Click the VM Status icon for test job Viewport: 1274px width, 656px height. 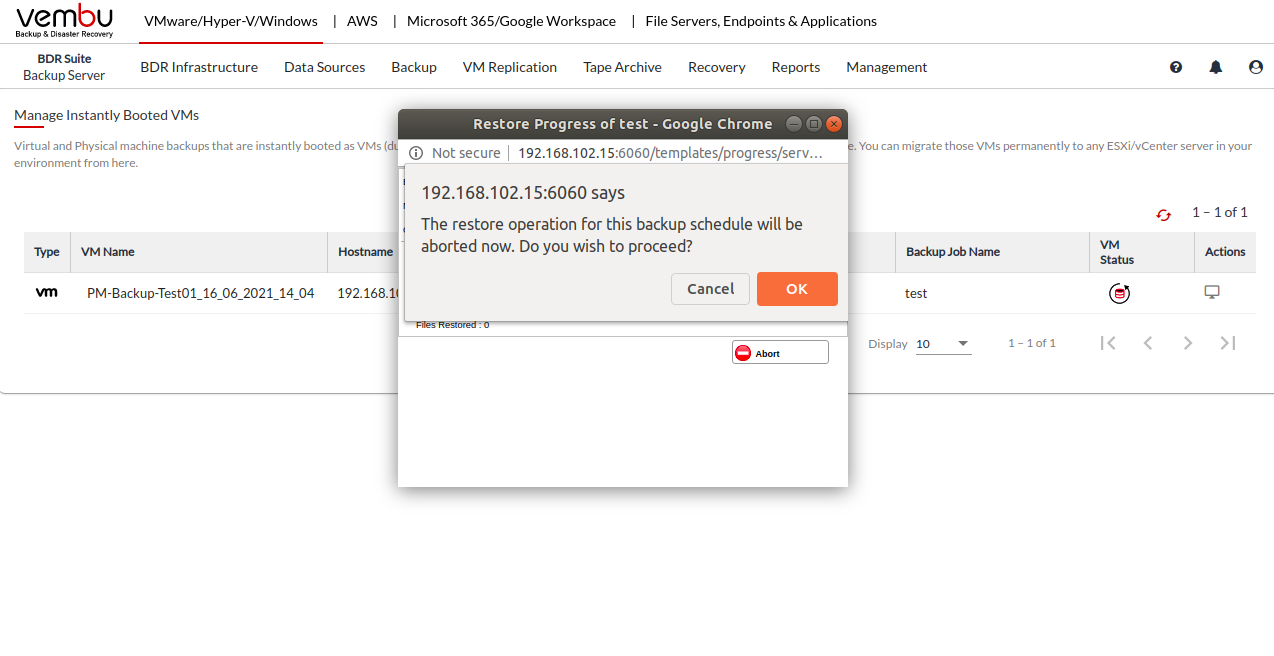[1119, 293]
